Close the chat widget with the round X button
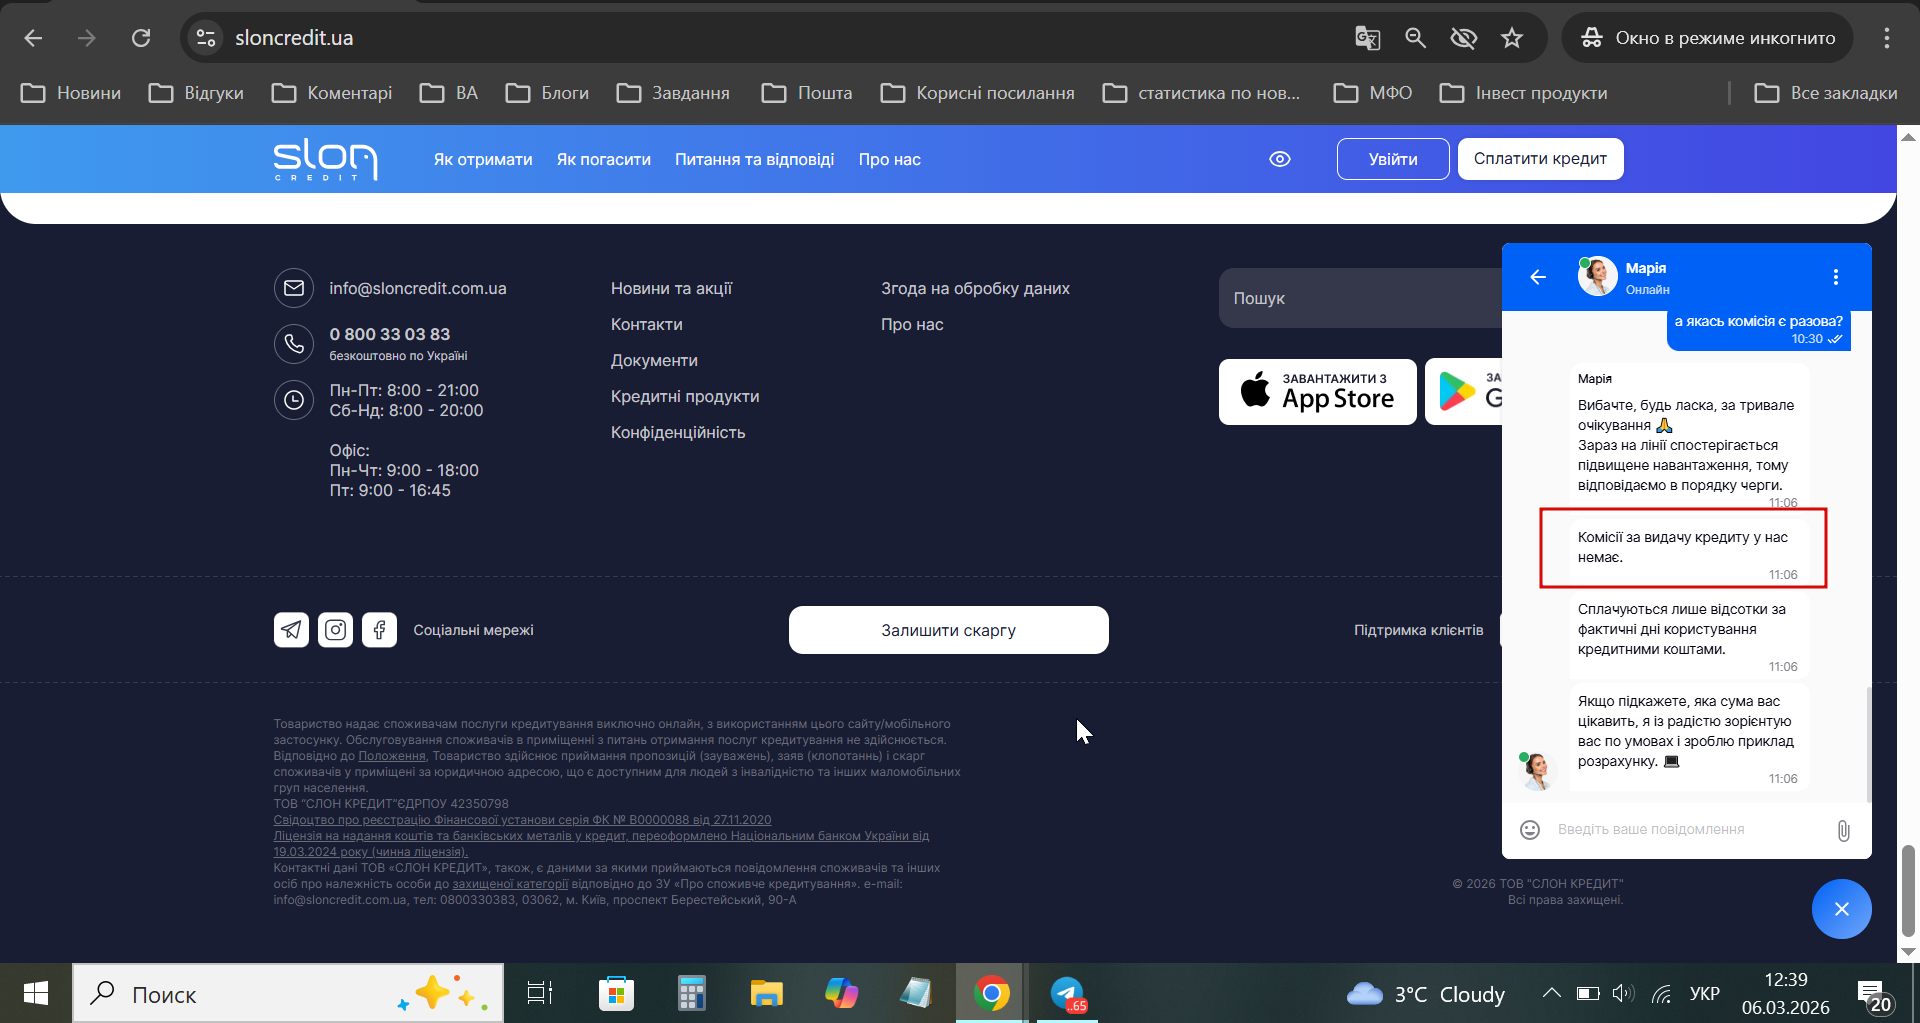Viewport: 1920px width, 1023px height. [1841, 909]
